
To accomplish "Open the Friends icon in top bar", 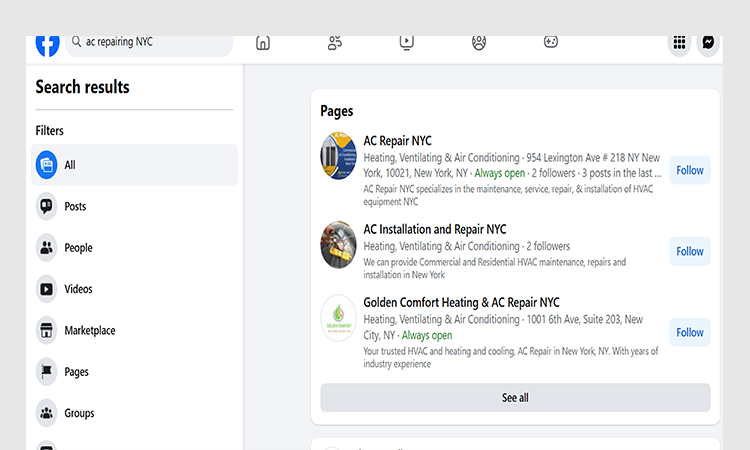I will click(335, 43).
